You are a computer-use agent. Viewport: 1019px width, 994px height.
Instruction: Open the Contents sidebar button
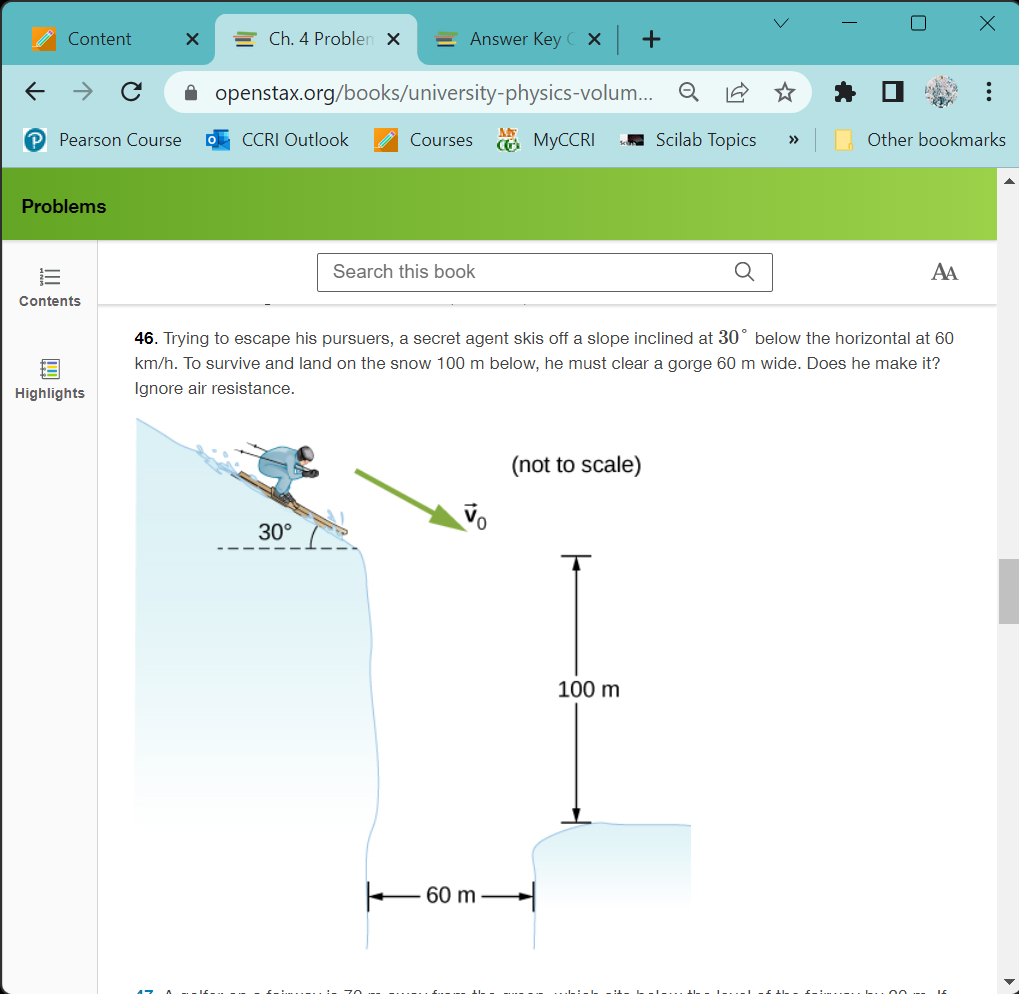pyautogui.click(x=50, y=287)
